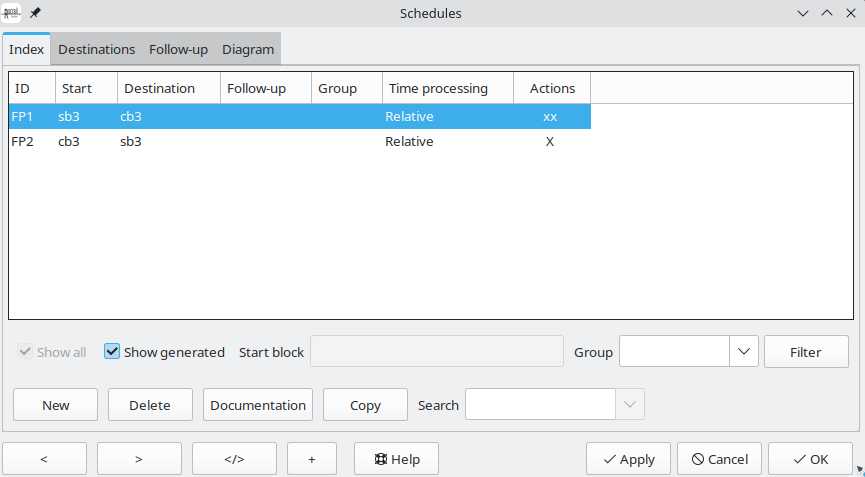The height and width of the screenshot is (477, 865).
Task: Open Help with the lifebuoy icon
Action: tap(395, 459)
